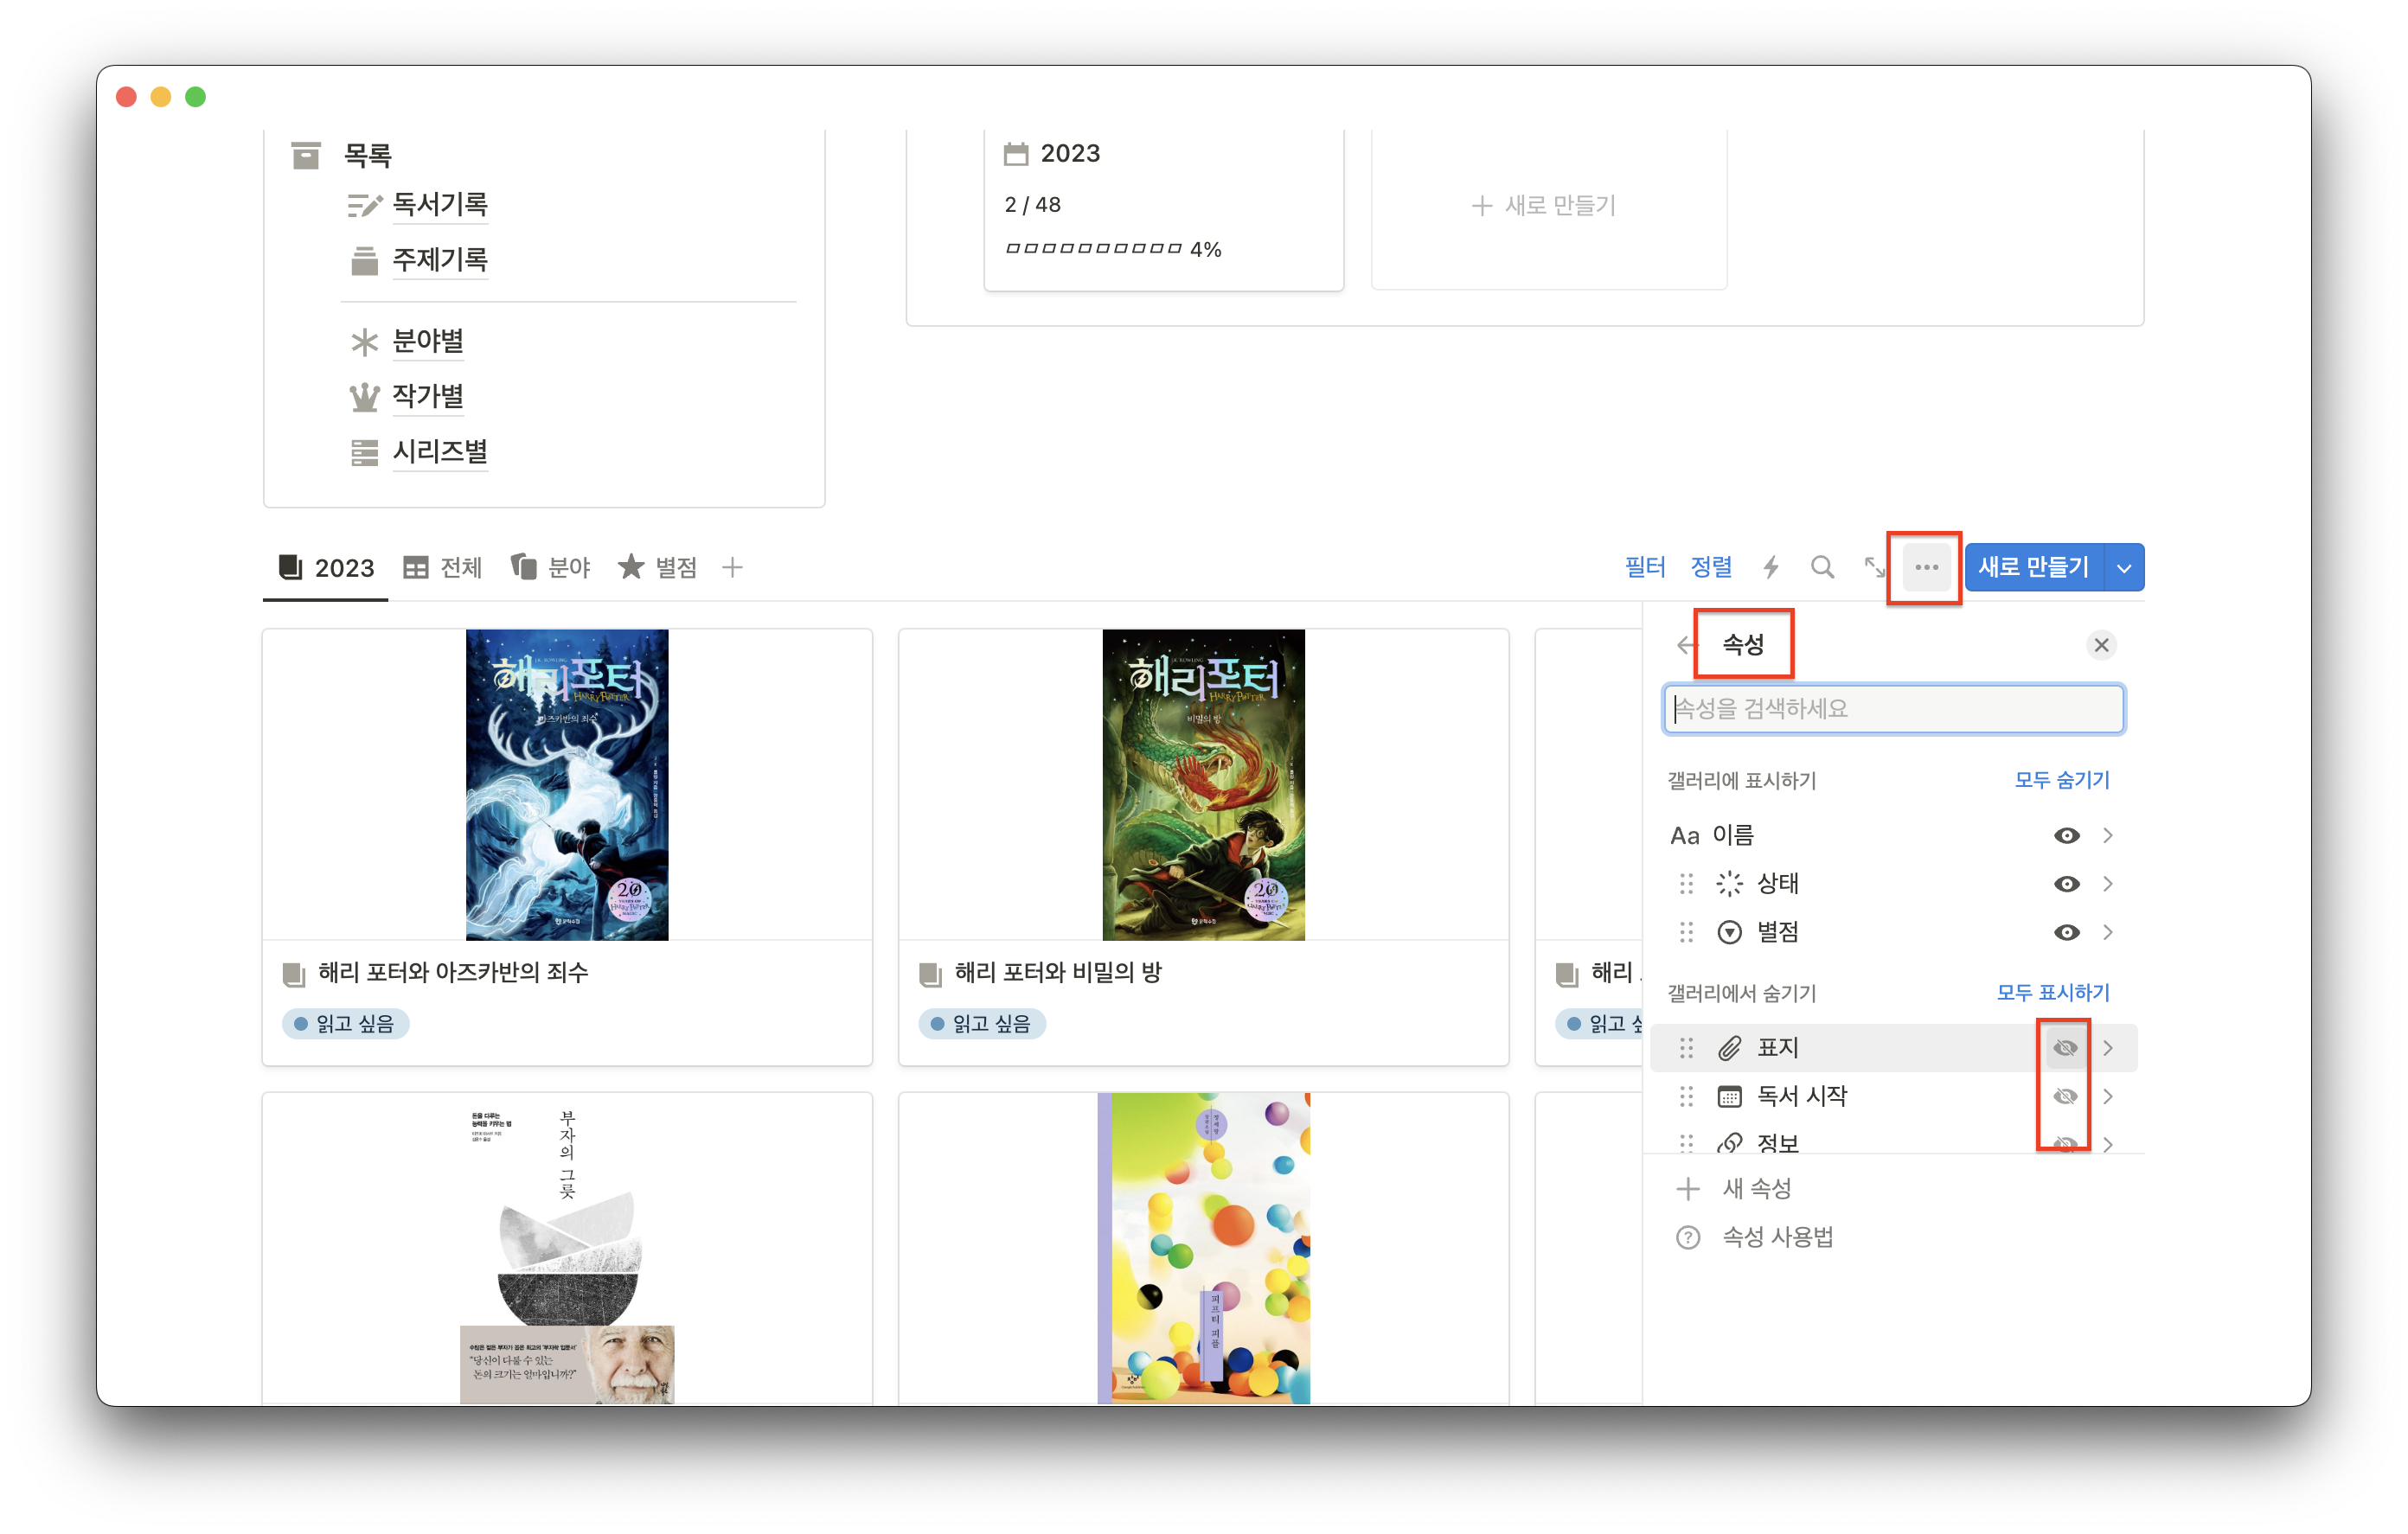The image size is (2408, 1534).
Task: Click the 상태 row drag handle
Action: pos(1686,884)
